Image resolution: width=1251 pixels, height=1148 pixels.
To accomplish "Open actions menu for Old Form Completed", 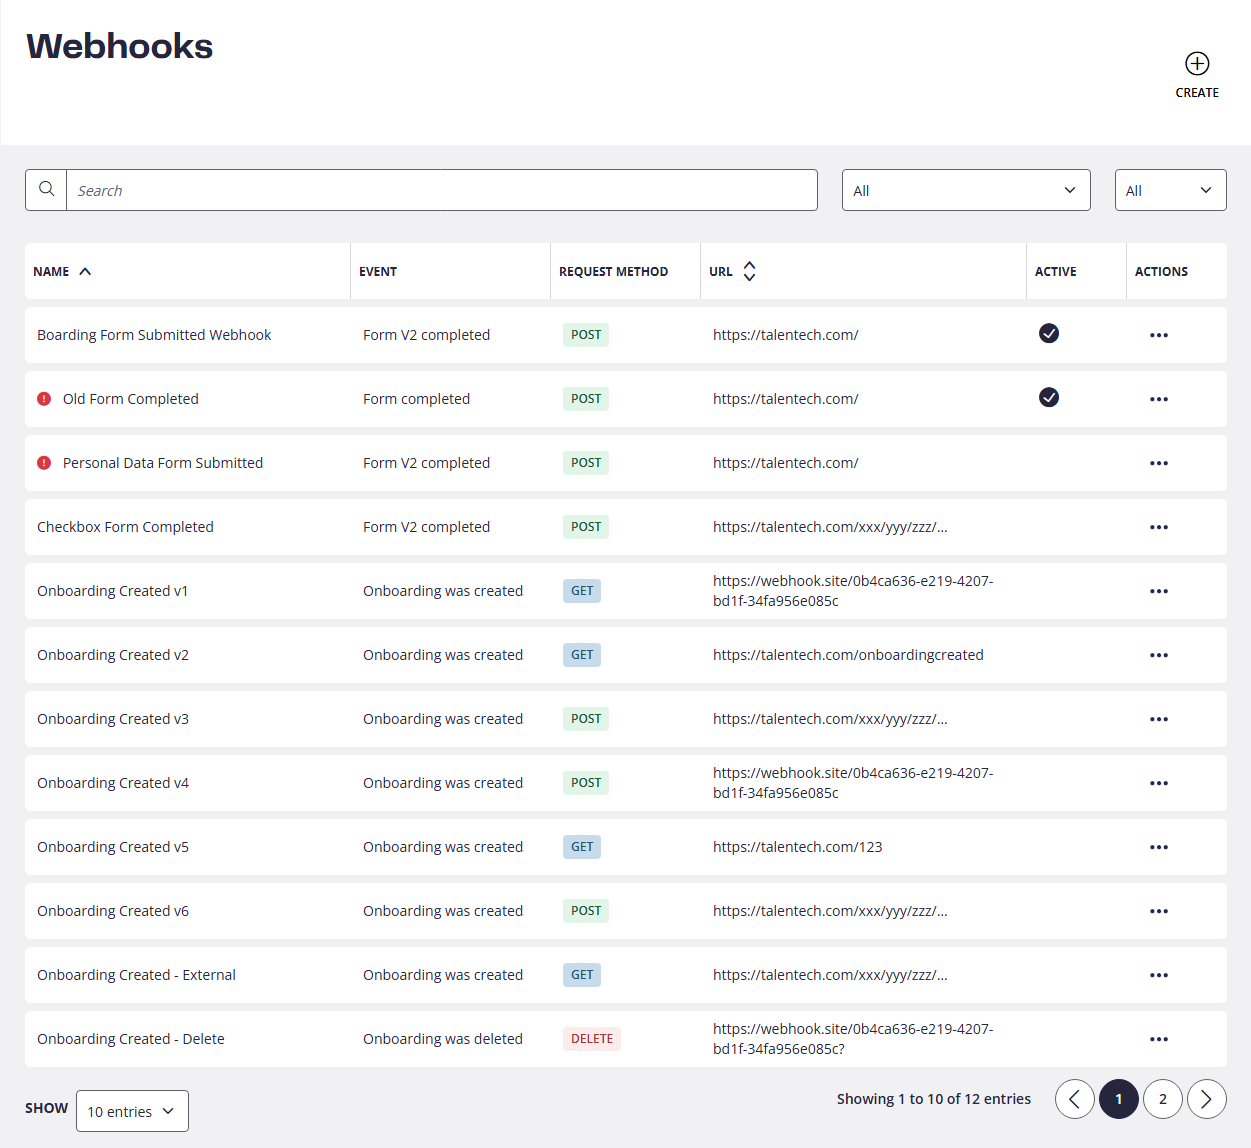I will click(x=1159, y=399).
